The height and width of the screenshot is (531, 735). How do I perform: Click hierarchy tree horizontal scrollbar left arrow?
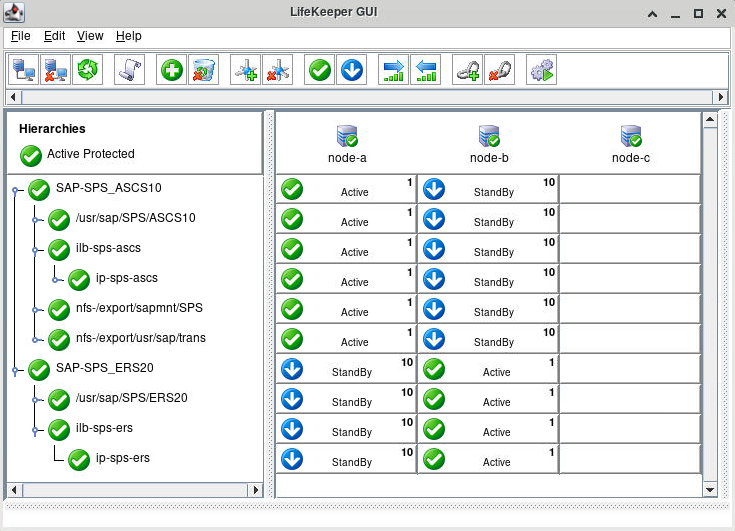[14, 490]
